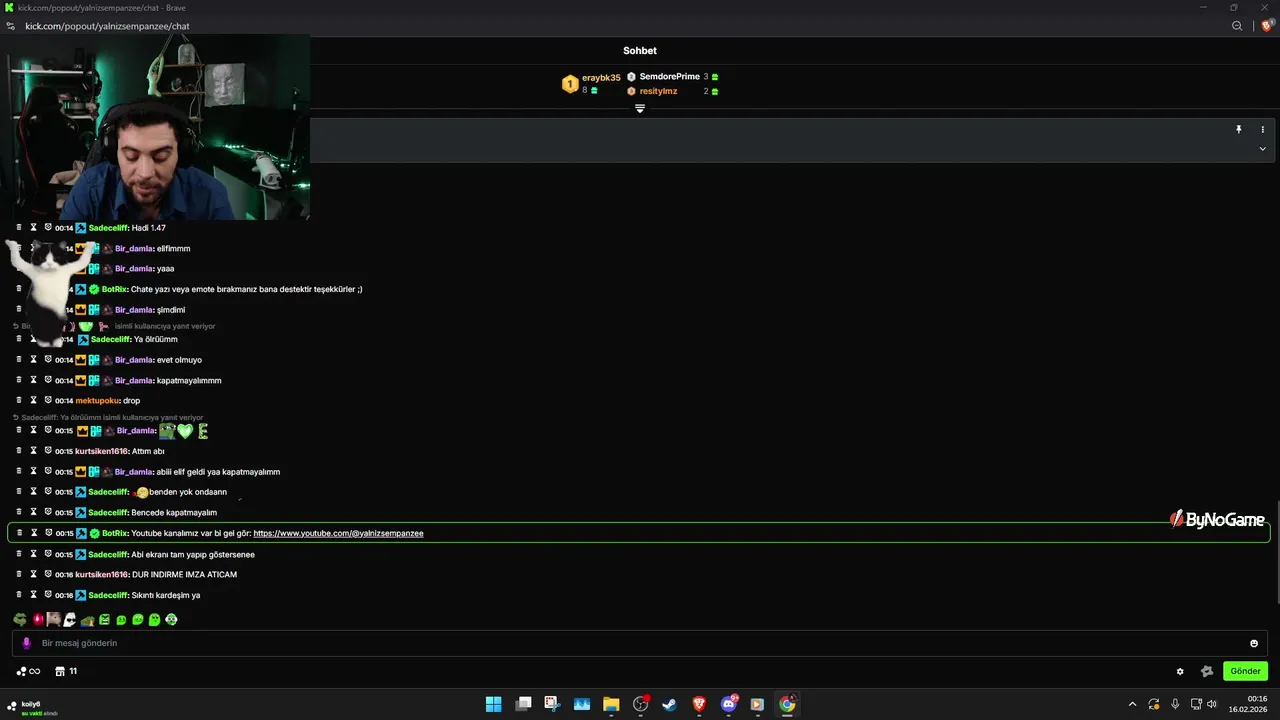Open username kurtsiken1616 on 'Attım abı'
This screenshot has height=720, width=1280.
[x=101, y=451]
